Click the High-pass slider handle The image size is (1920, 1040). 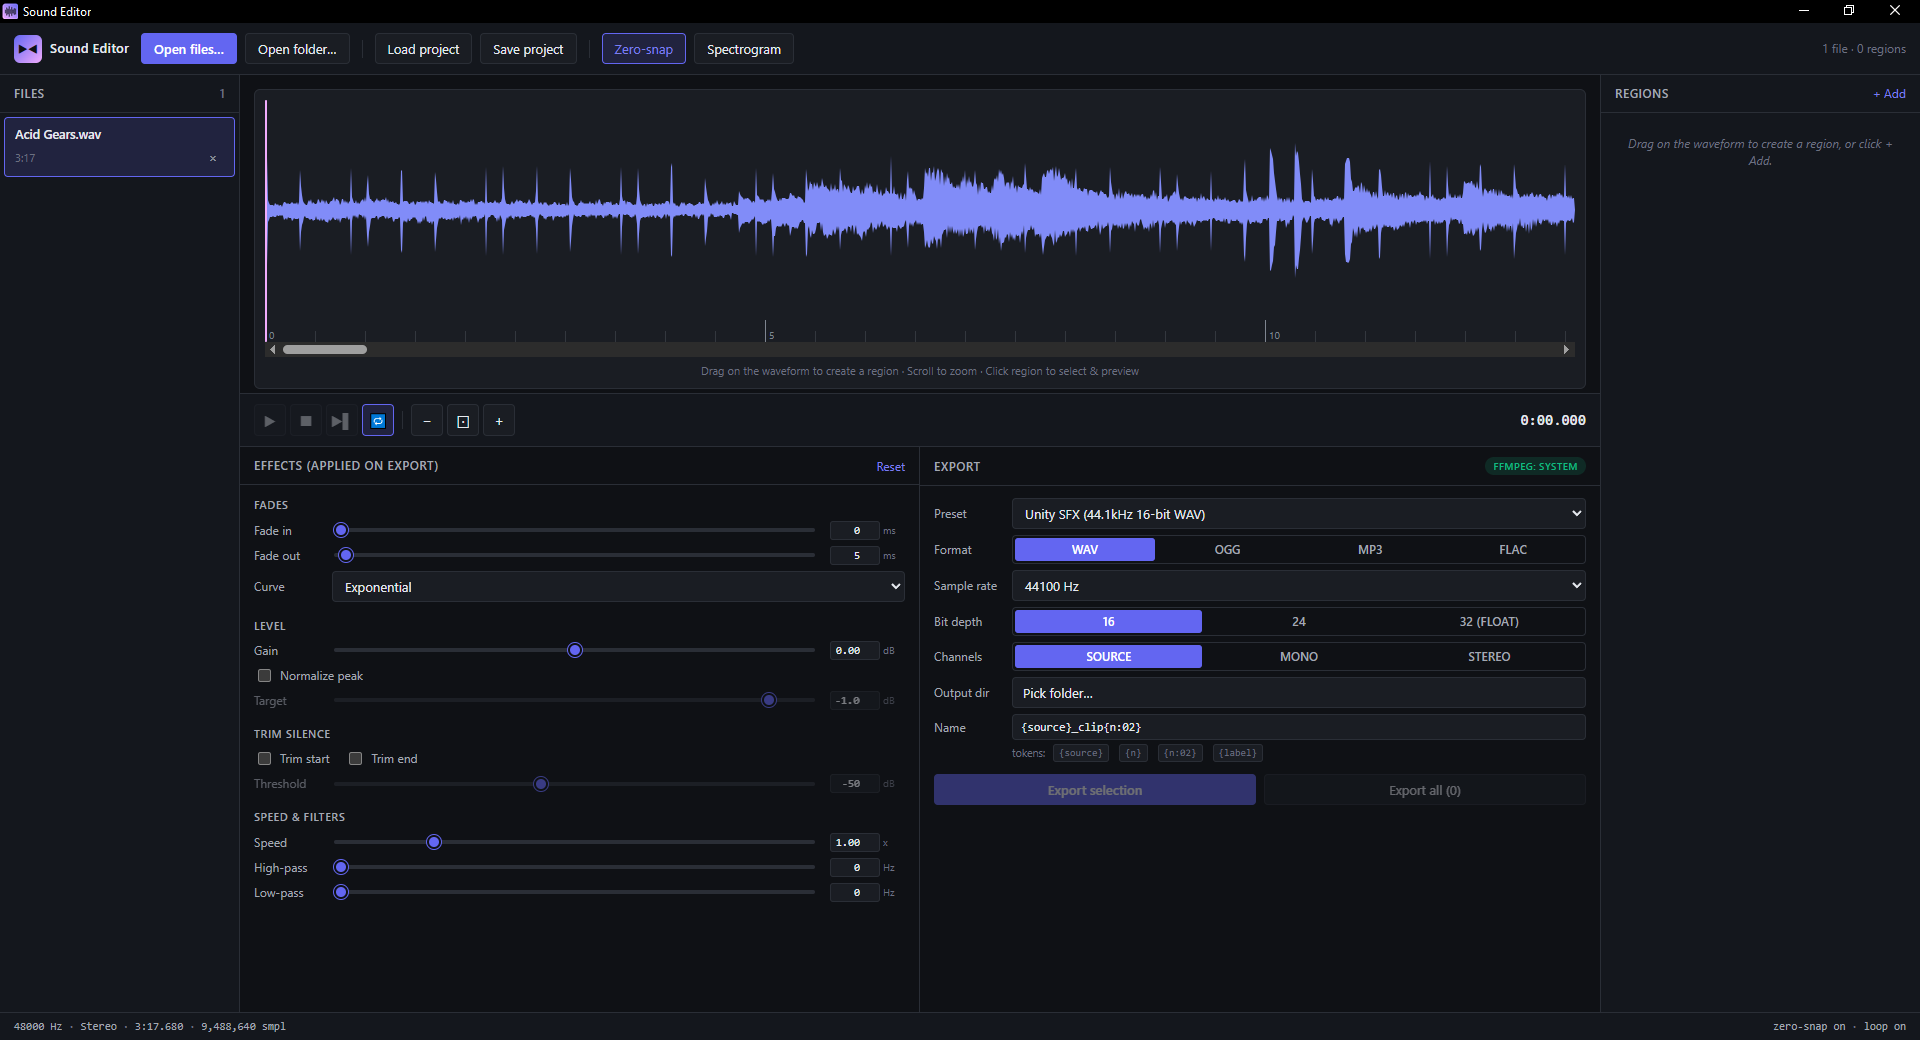[341, 867]
